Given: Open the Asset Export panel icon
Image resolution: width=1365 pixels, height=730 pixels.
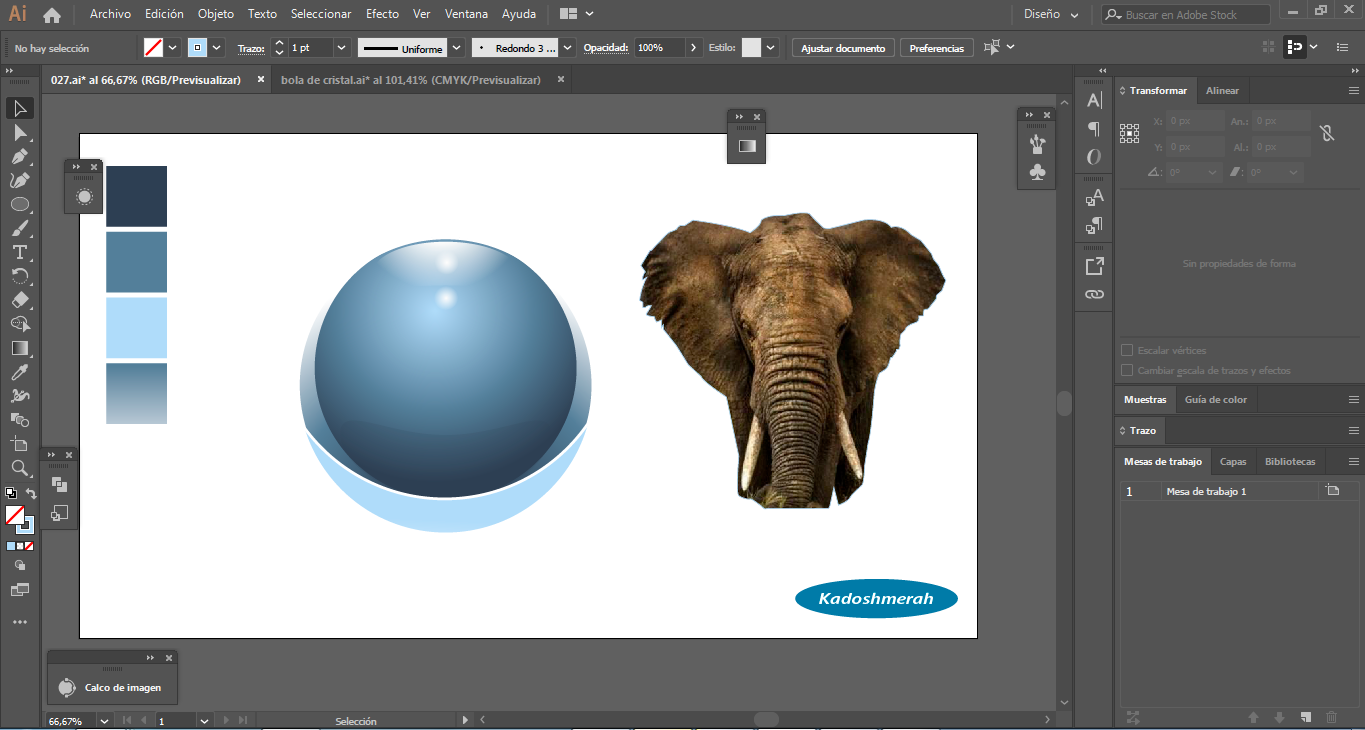Looking at the screenshot, I should point(1094,266).
